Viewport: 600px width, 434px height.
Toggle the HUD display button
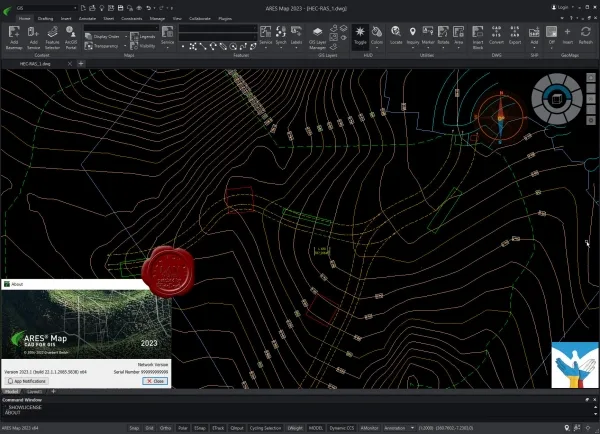(360, 36)
